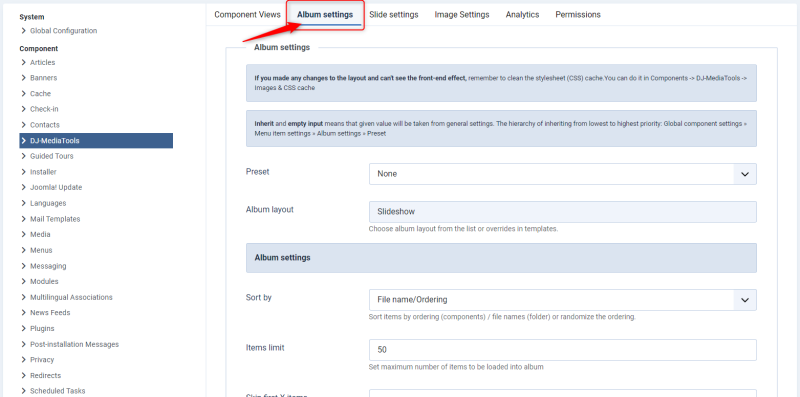
Task: Click the chevron icon beside News Feeds
Action: pyautogui.click(x=23, y=312)
